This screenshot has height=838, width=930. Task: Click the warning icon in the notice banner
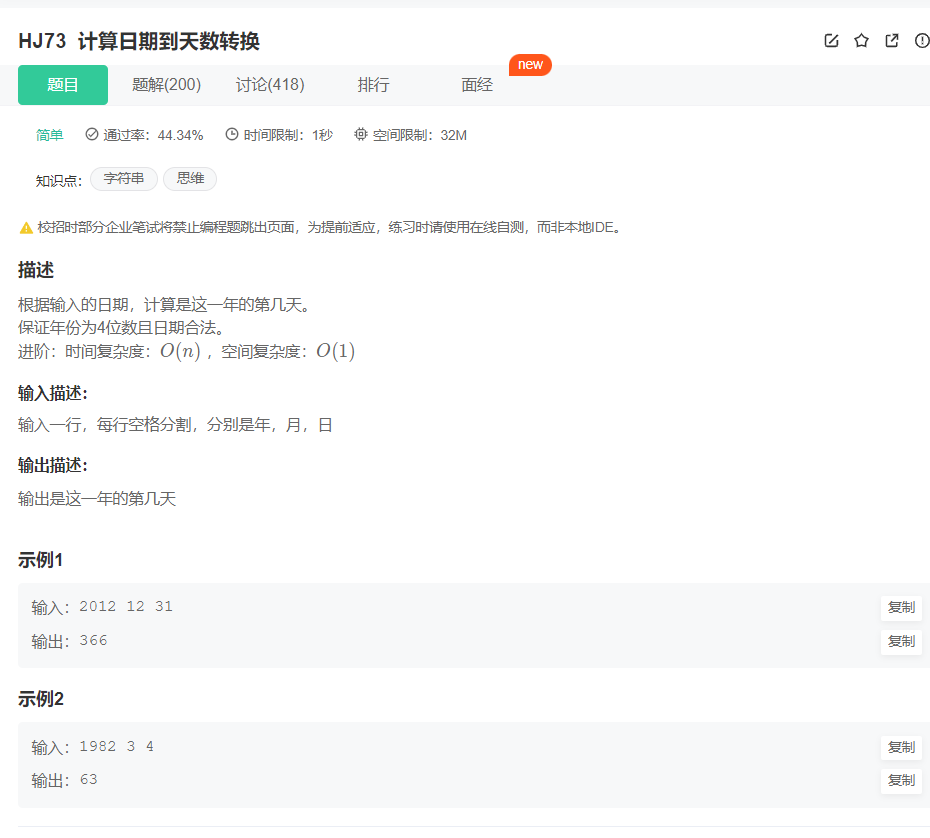[x=24, y=226]
